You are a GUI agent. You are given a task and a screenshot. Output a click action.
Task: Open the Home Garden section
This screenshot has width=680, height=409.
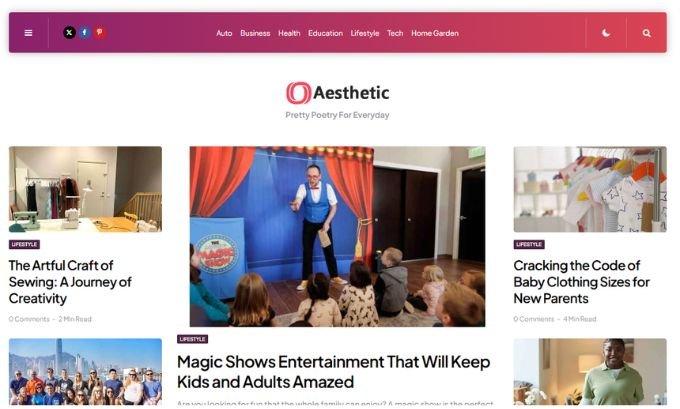coord(435,33)
